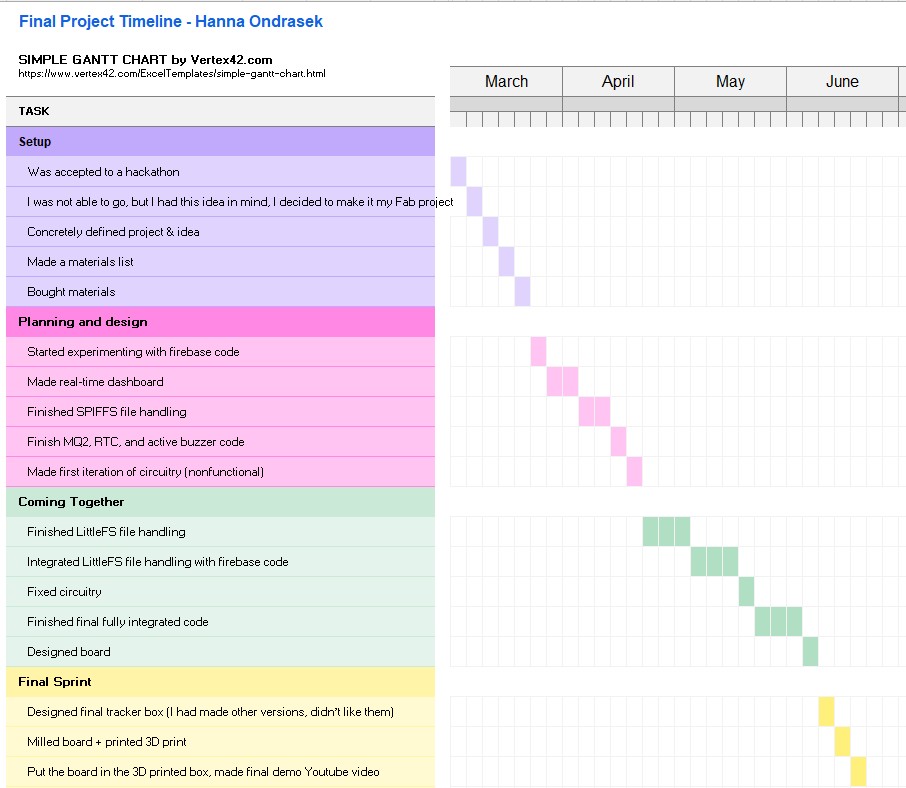This screenshot has height=788, width=906.
Task: Click the green bar for 'Fixed circuitry'
Action: click(x=747, y=592)
